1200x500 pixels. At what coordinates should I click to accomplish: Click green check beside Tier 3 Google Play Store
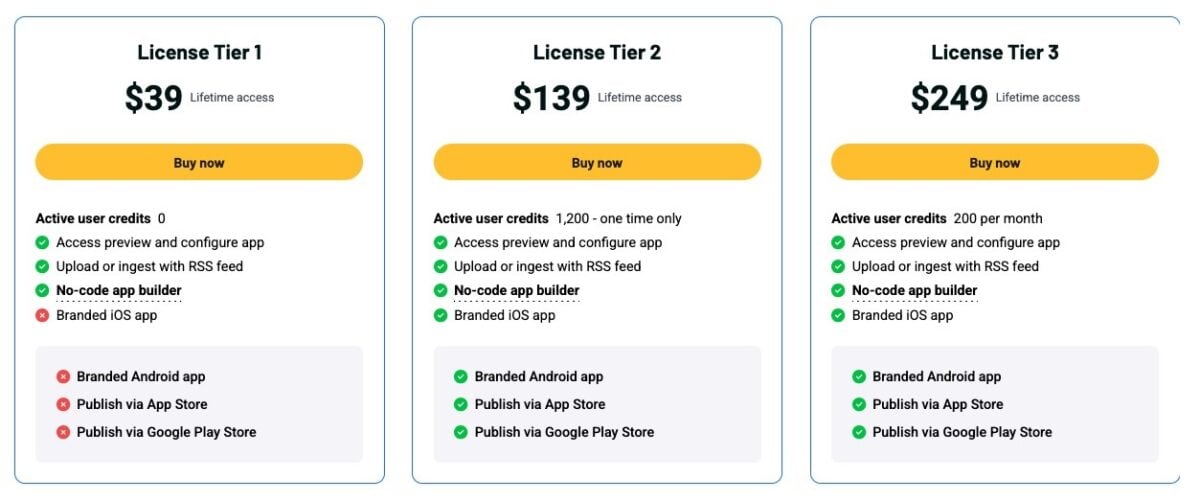click(x=859, y=432)
